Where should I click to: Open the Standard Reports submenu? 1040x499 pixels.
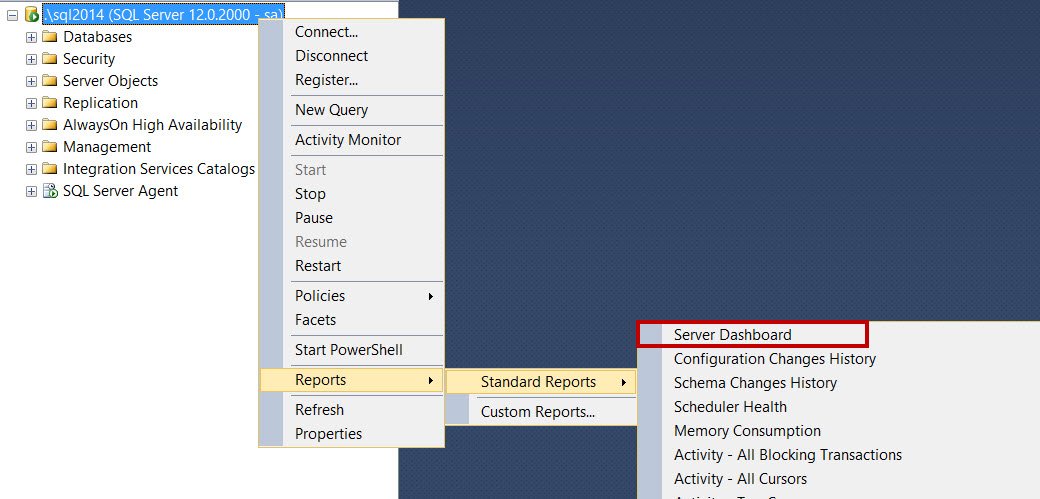(541, 382)
